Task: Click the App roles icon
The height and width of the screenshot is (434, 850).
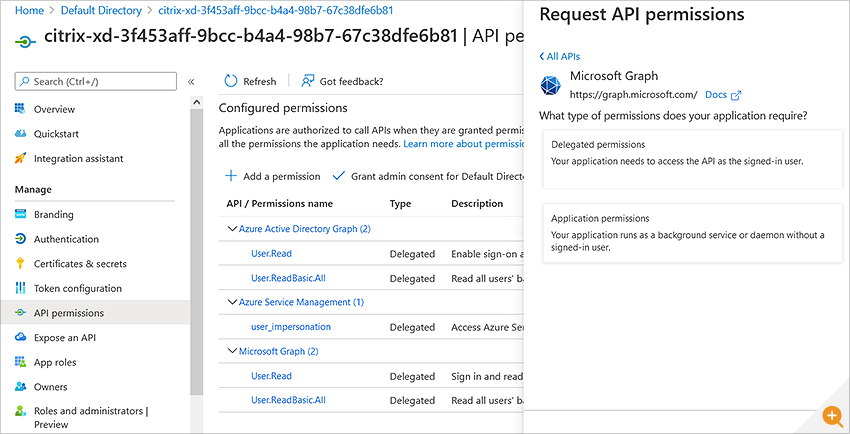Action: click(x=20, y=362)
